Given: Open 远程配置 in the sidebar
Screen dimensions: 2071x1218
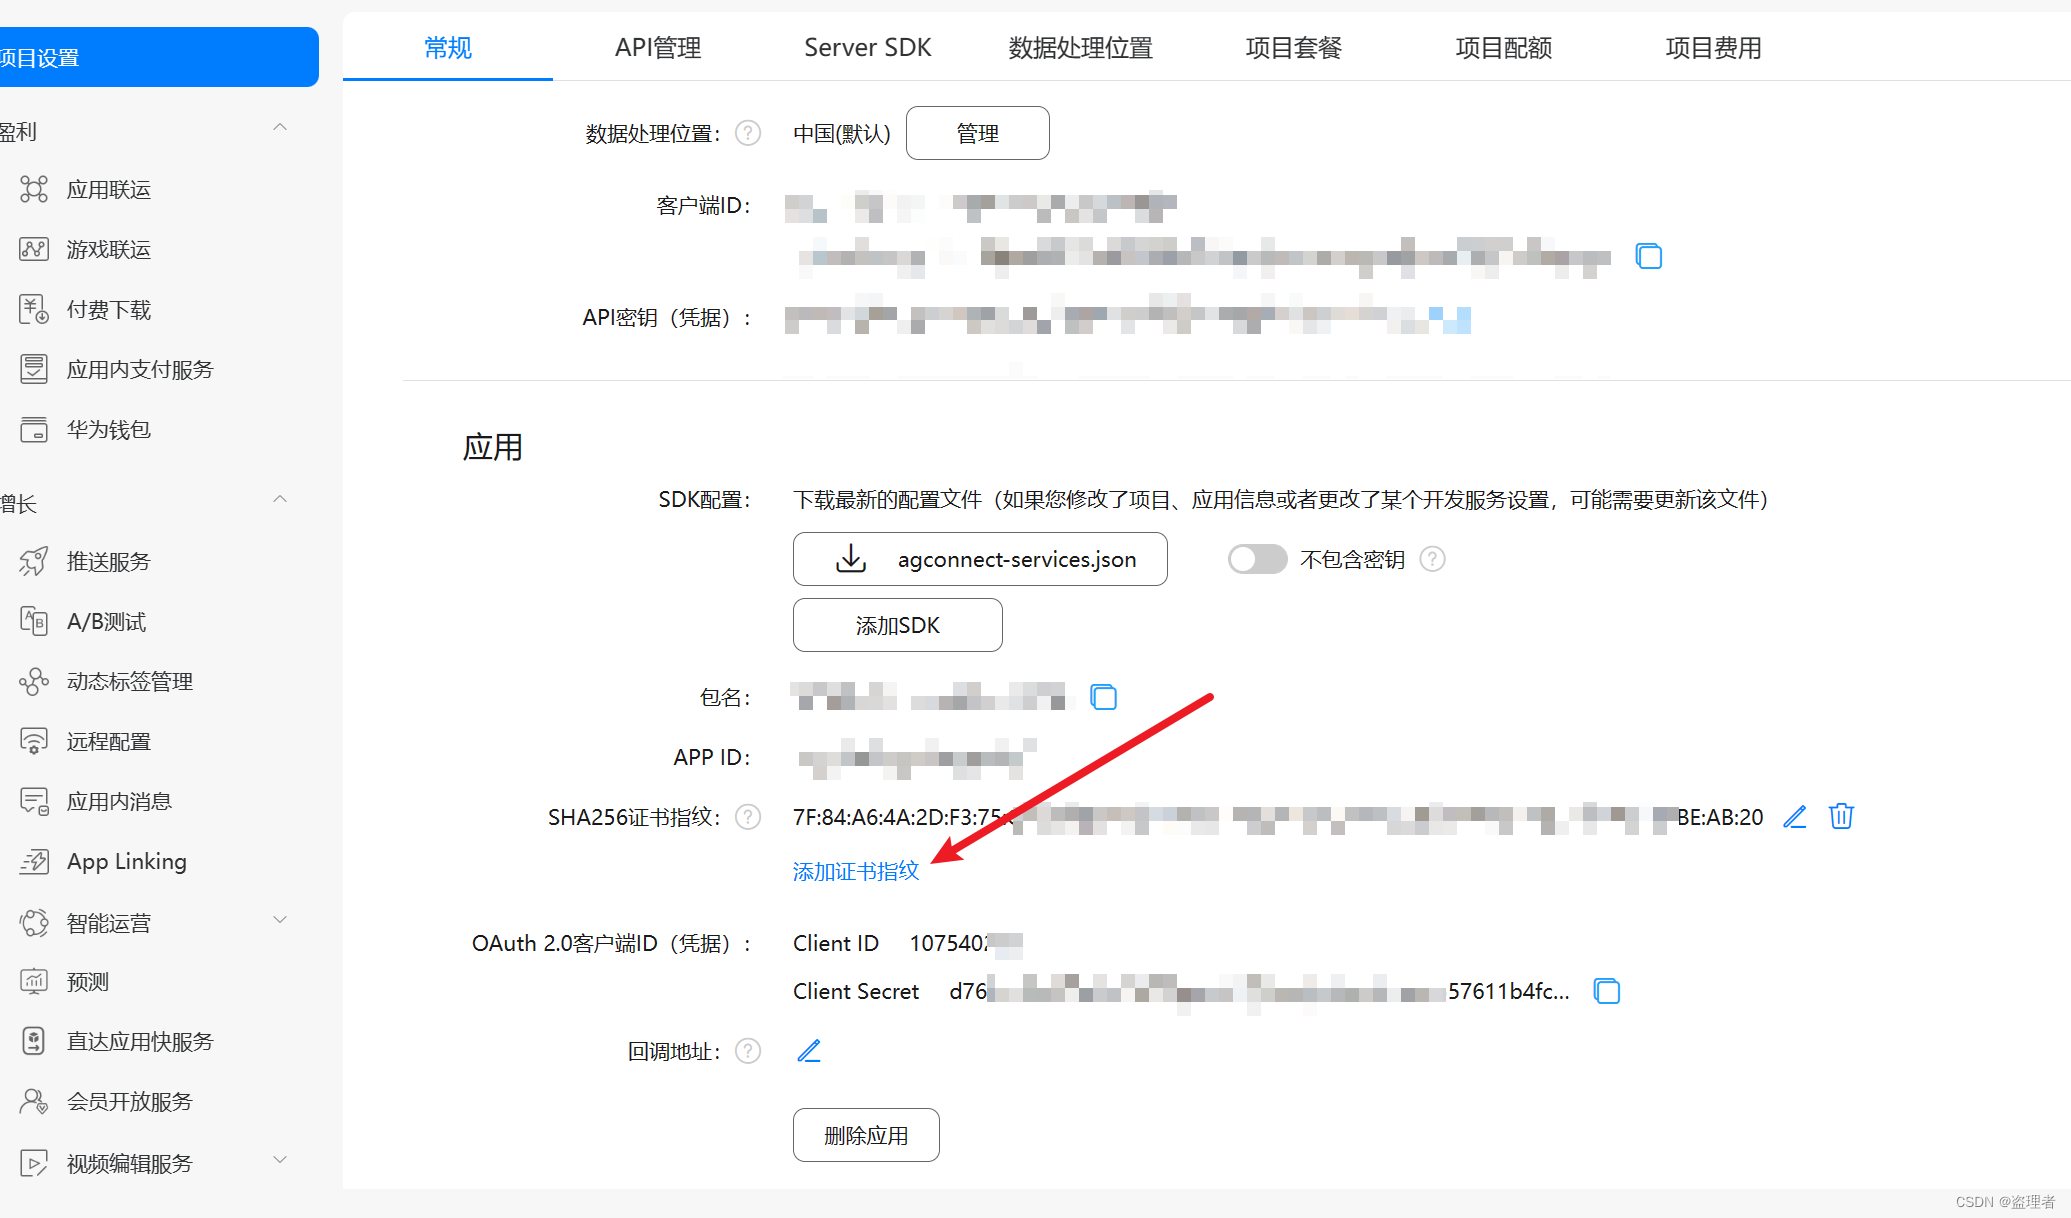Looking at the screenshot, I should point(108,742).
